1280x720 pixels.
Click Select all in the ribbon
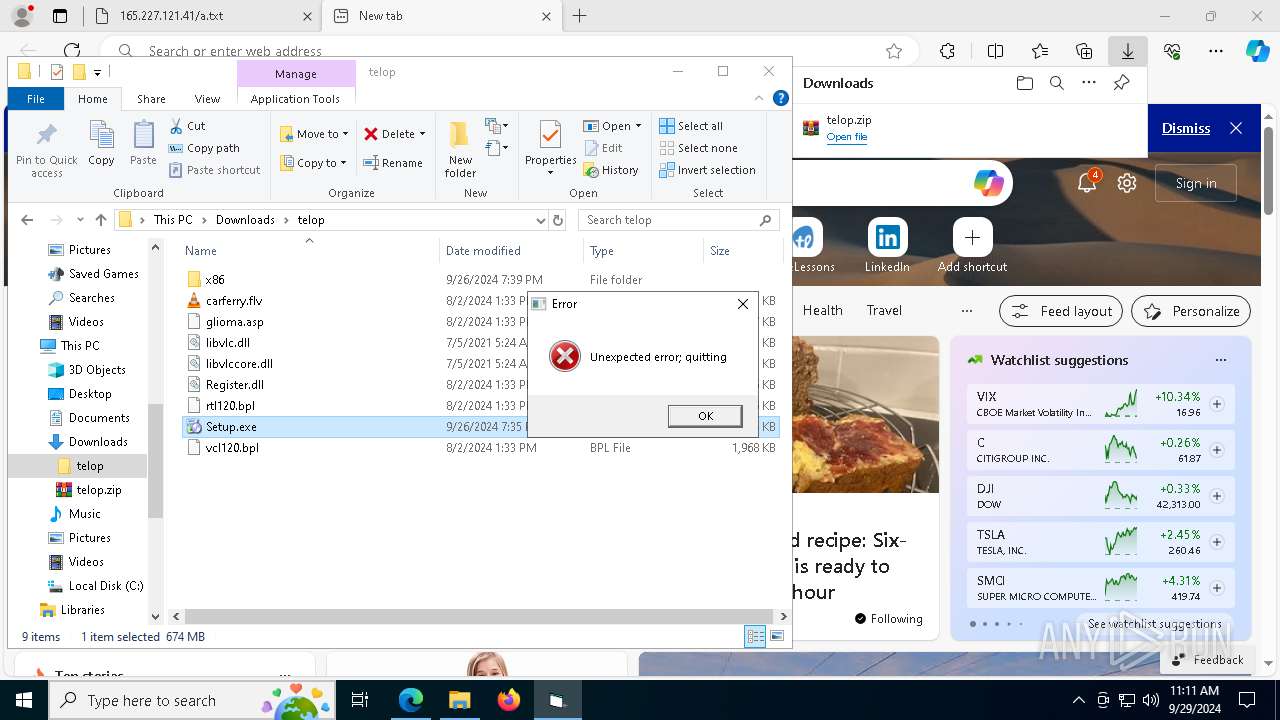691,126
